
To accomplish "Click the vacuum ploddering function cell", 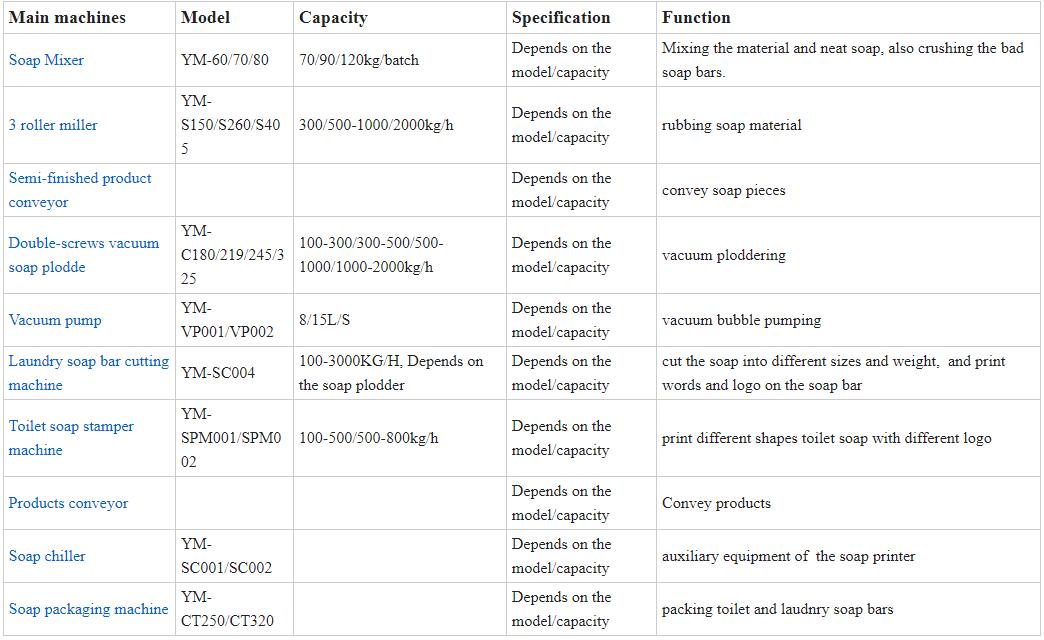I will coord(724,255).
